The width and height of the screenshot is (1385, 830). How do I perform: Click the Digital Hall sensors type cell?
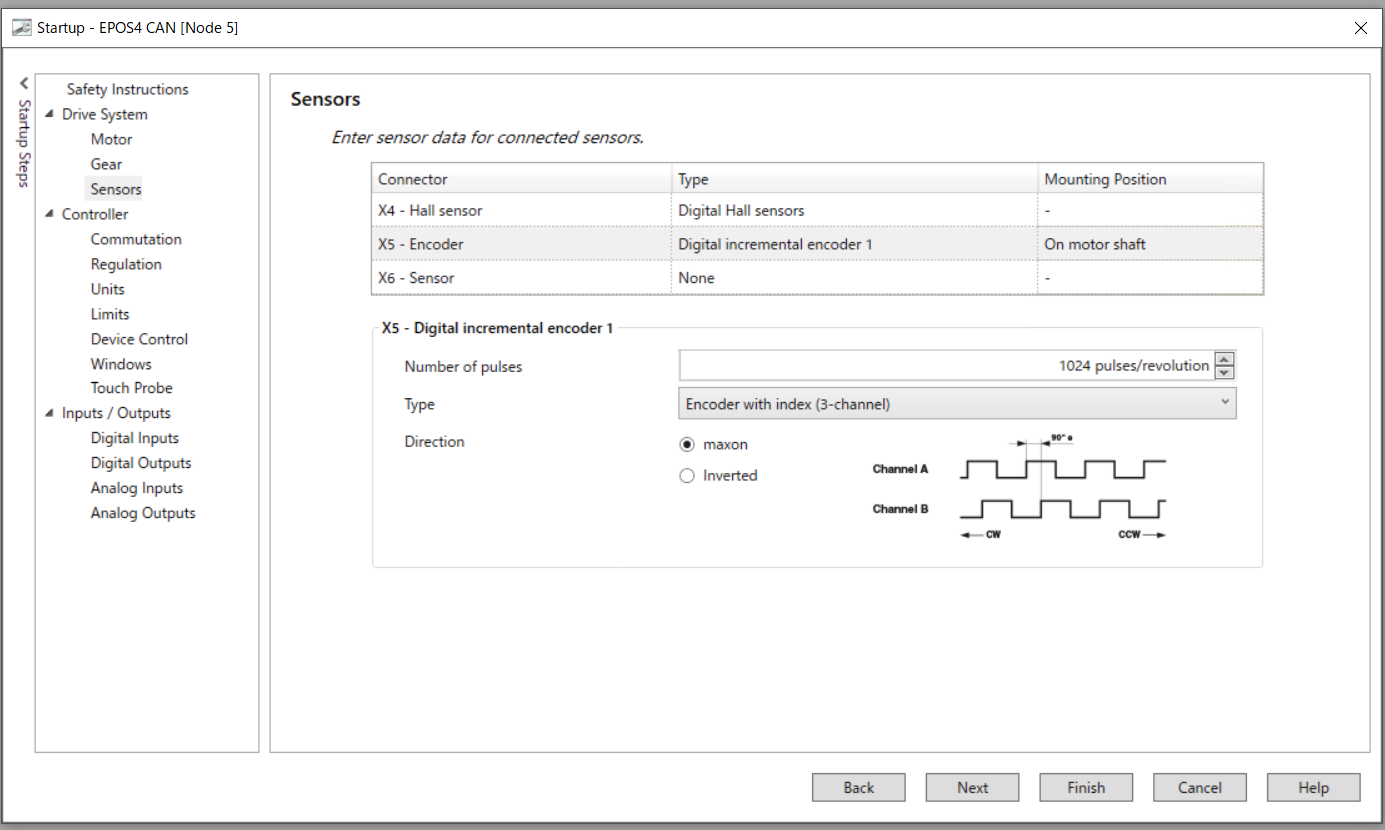(854, 210)
